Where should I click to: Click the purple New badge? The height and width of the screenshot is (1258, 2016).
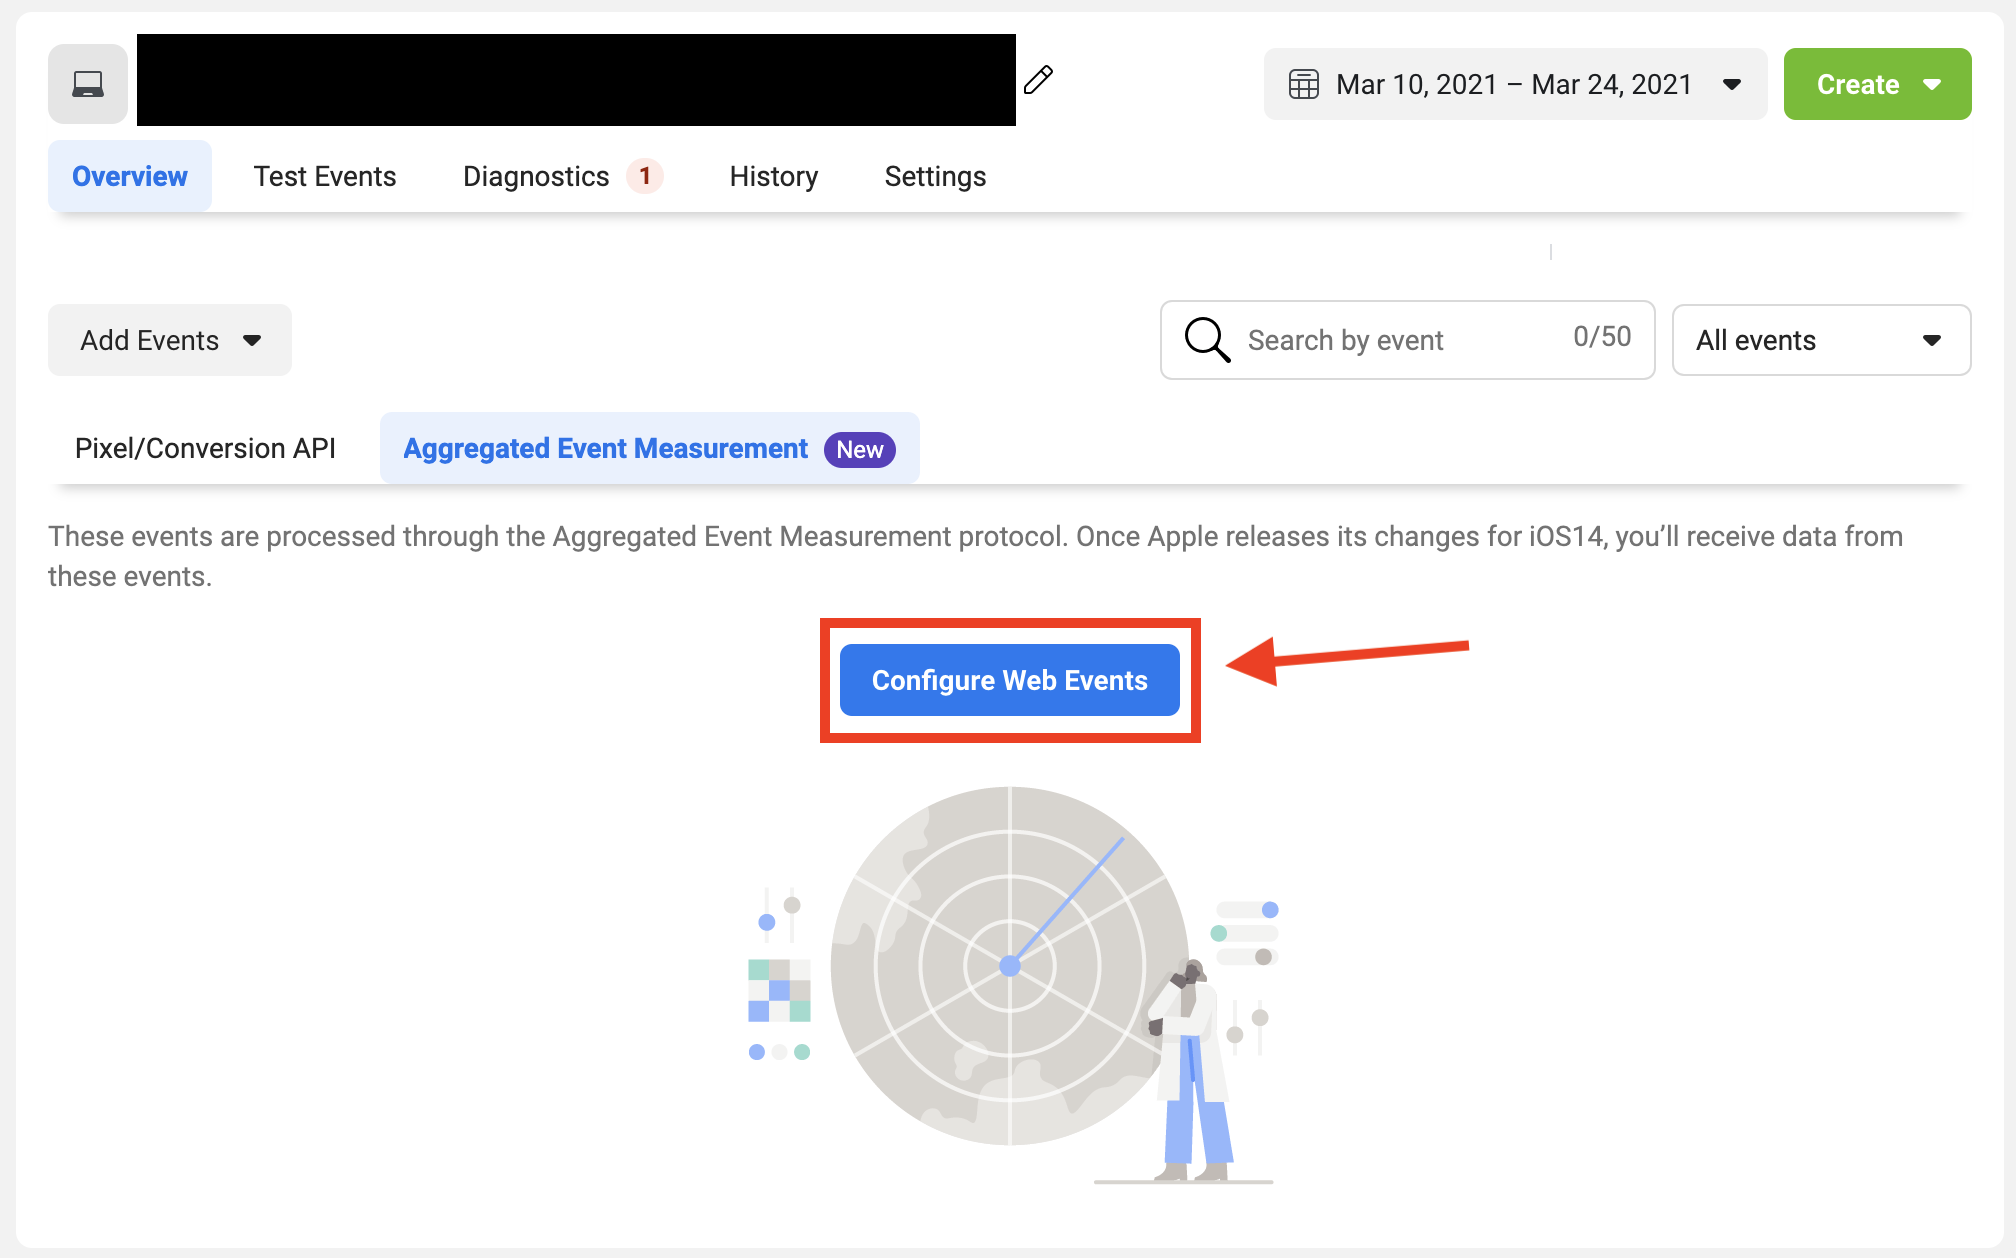coord(859,449)
